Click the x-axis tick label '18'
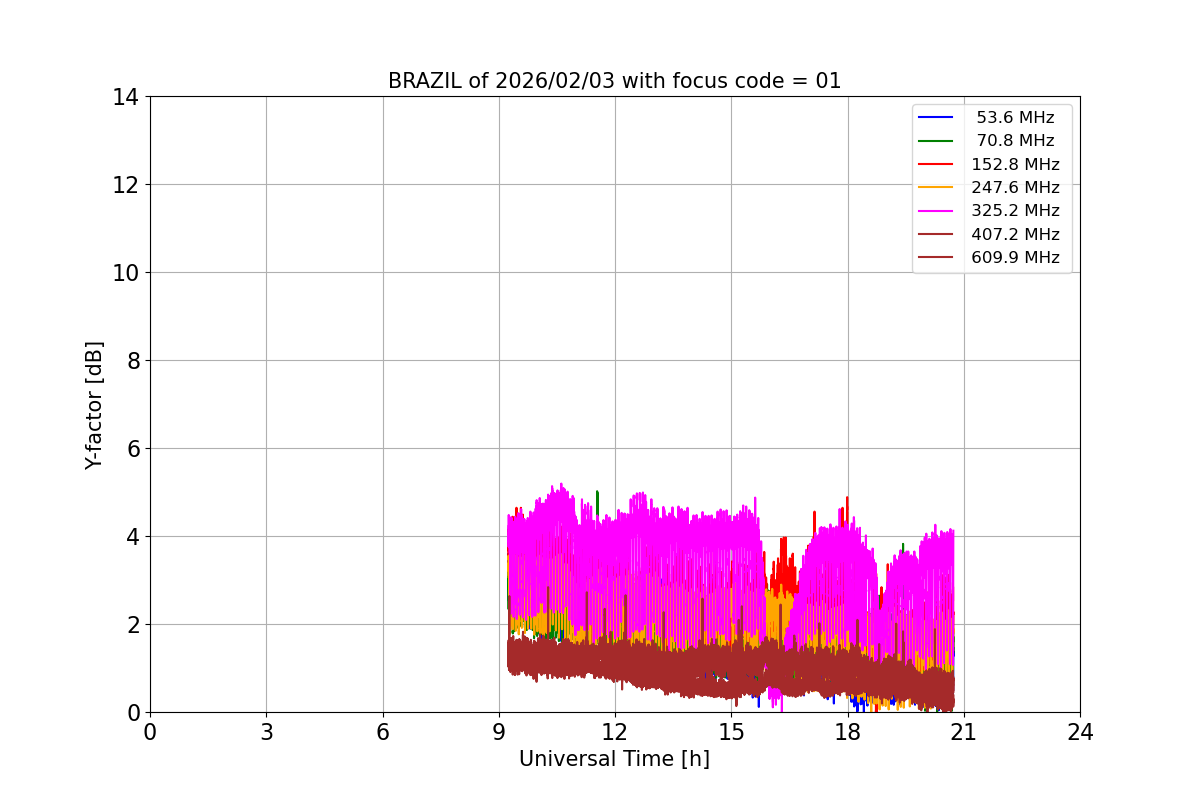 tap(847, 732)
